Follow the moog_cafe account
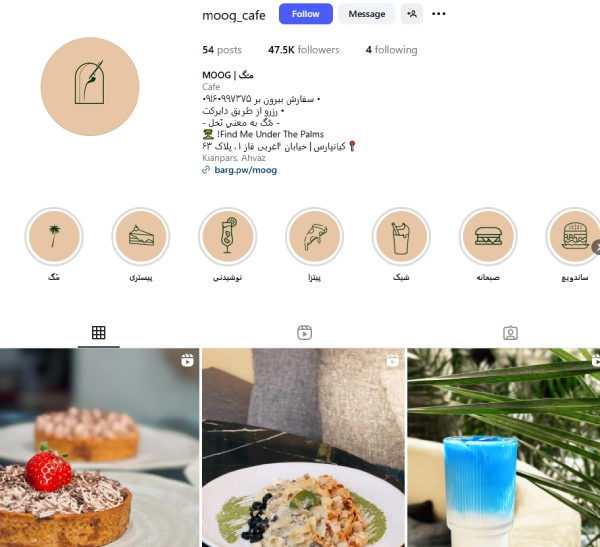Viewport: 600px width, 547px height. (x=306, y=14)
